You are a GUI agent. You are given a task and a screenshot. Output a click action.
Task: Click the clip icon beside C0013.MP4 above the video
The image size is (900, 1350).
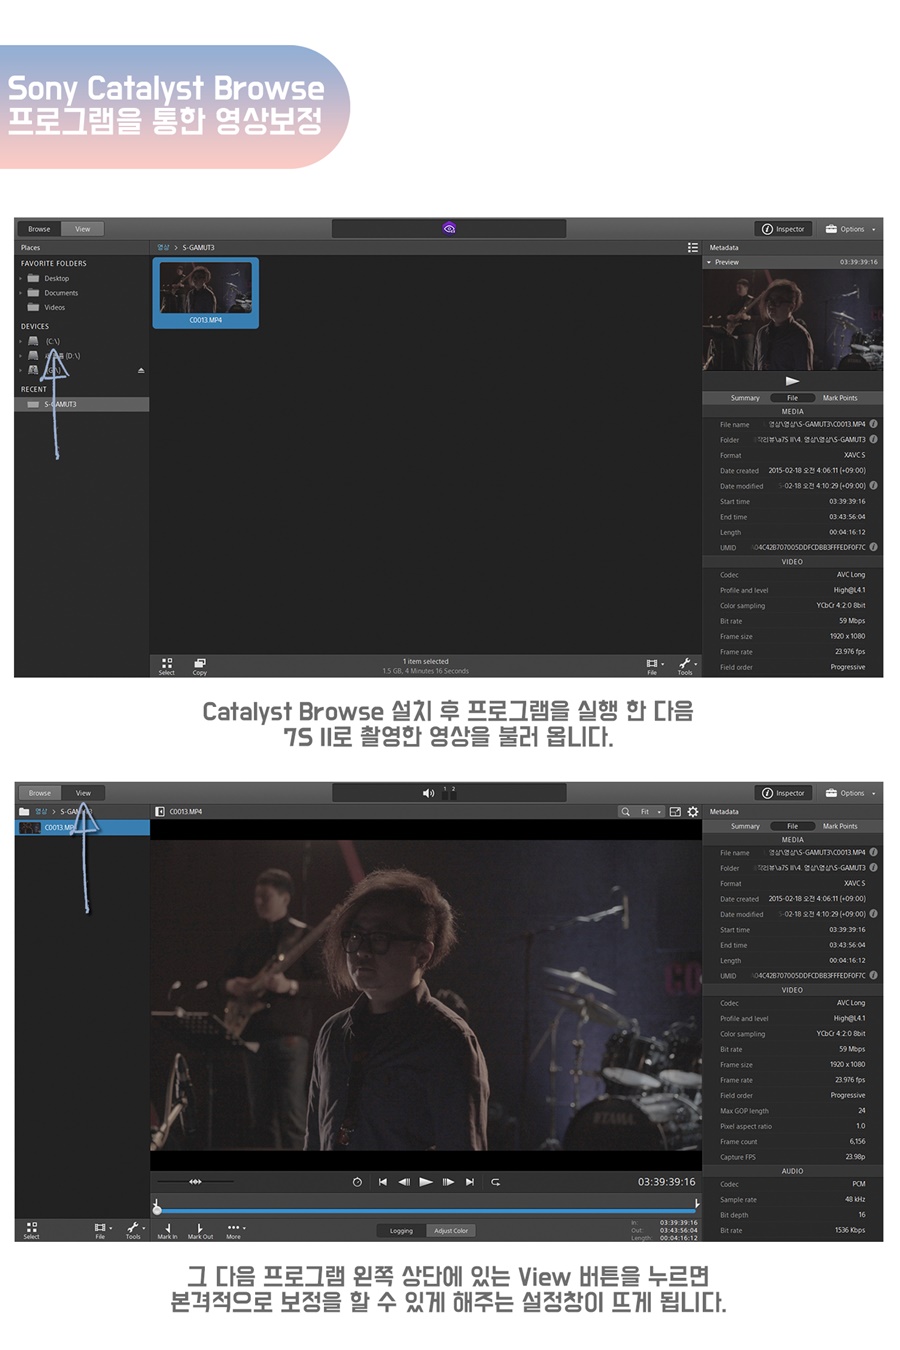point(159,812)
